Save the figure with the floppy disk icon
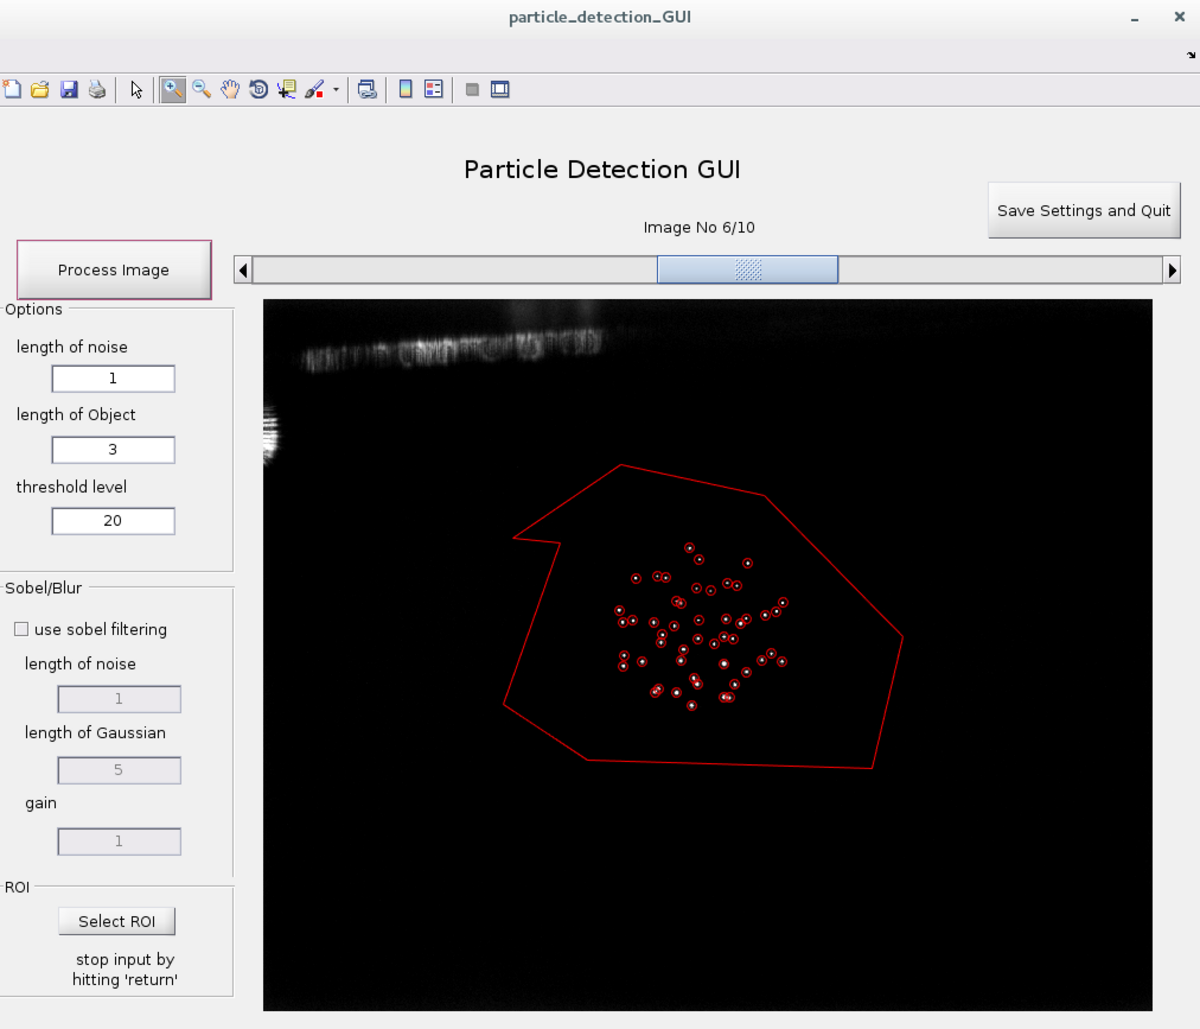Image resolution: width=1200 pixels, height=1029 pixels. tap(69, 90)
